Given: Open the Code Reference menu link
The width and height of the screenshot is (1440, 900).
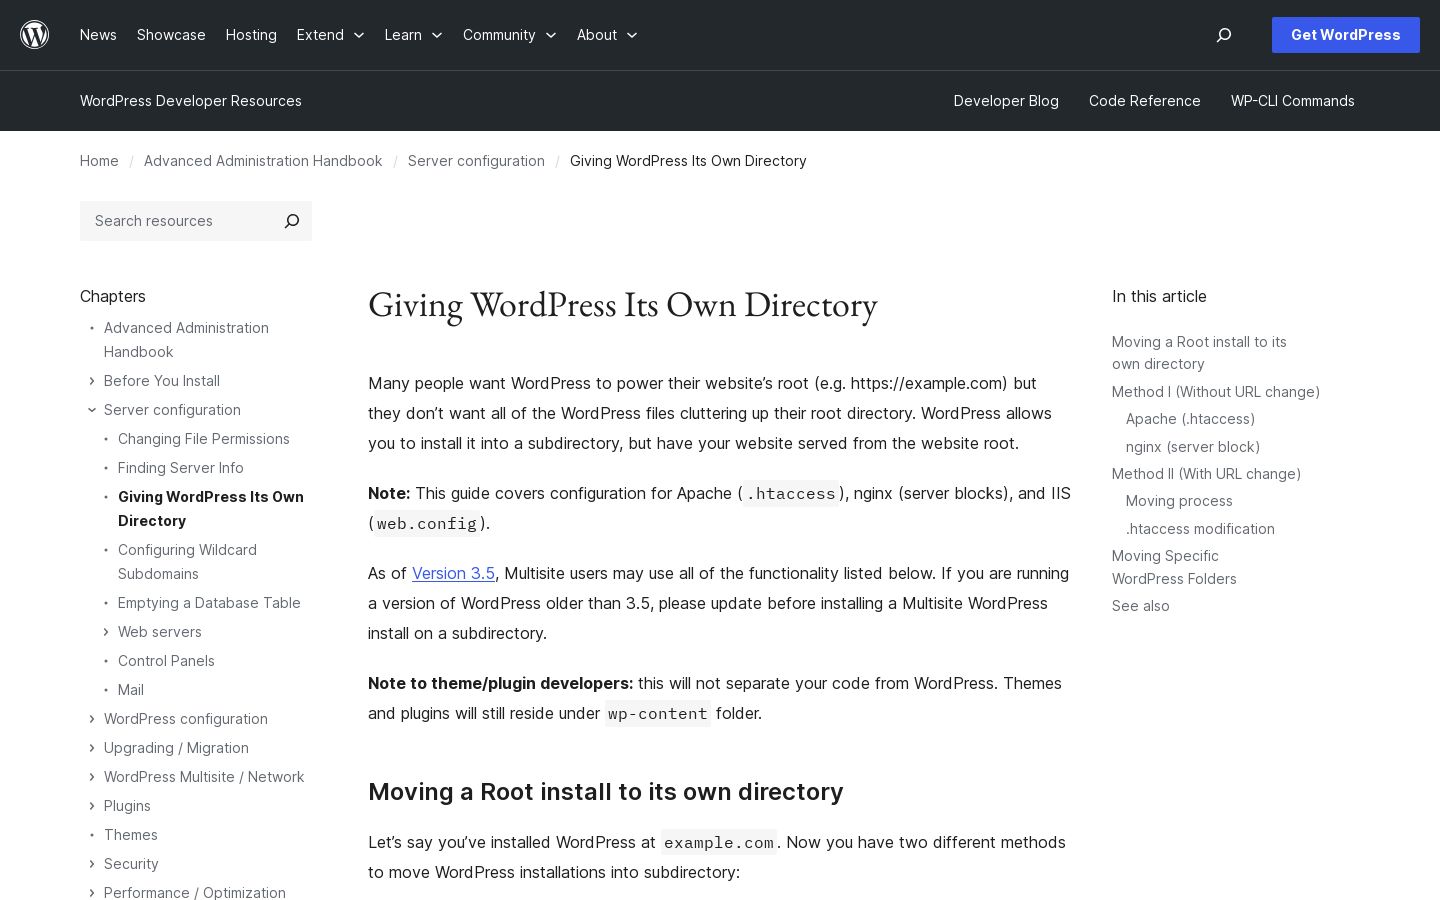Looking at the screenshot, I should click(x=1144, y=101).
